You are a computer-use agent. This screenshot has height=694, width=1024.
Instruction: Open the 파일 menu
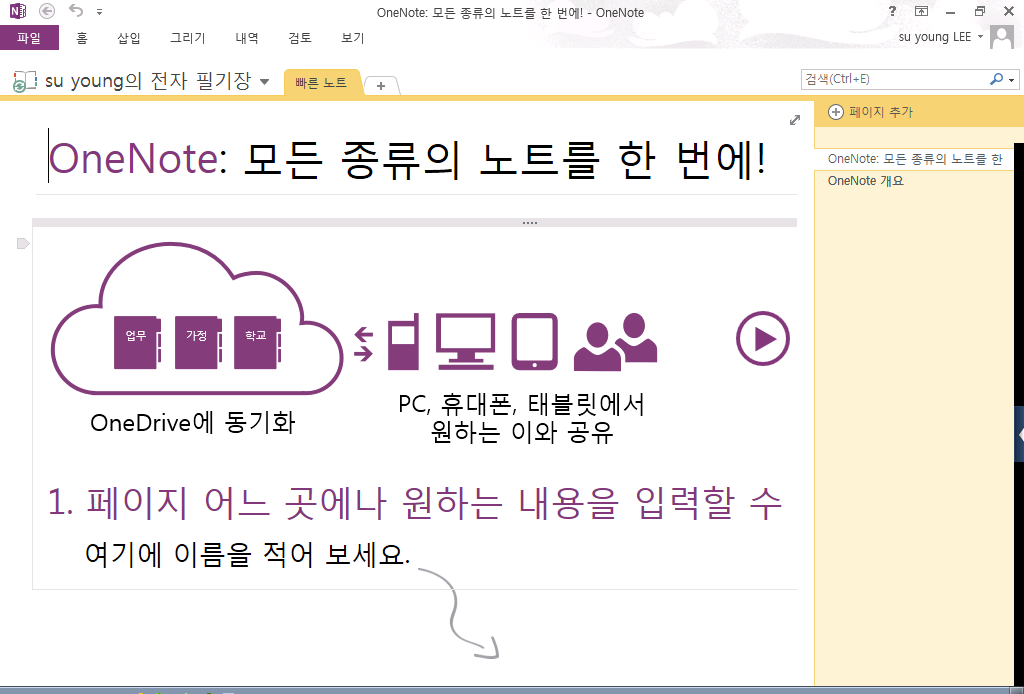click(29, 38)
